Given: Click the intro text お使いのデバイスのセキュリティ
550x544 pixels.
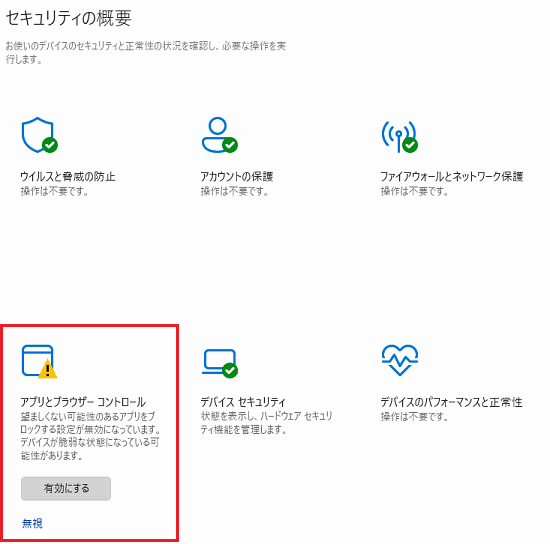Looking at the screenshot, I should click(x=146, y=53).
